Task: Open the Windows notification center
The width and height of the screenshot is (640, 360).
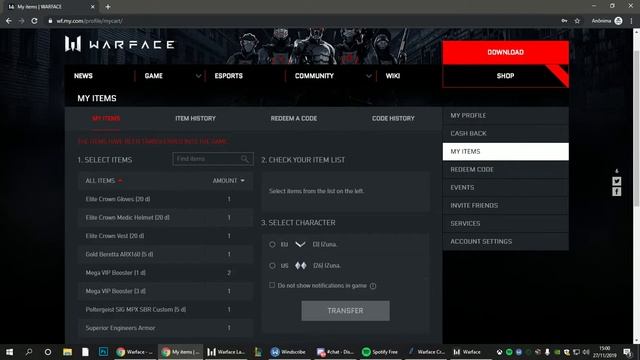Action: (628, 352)
